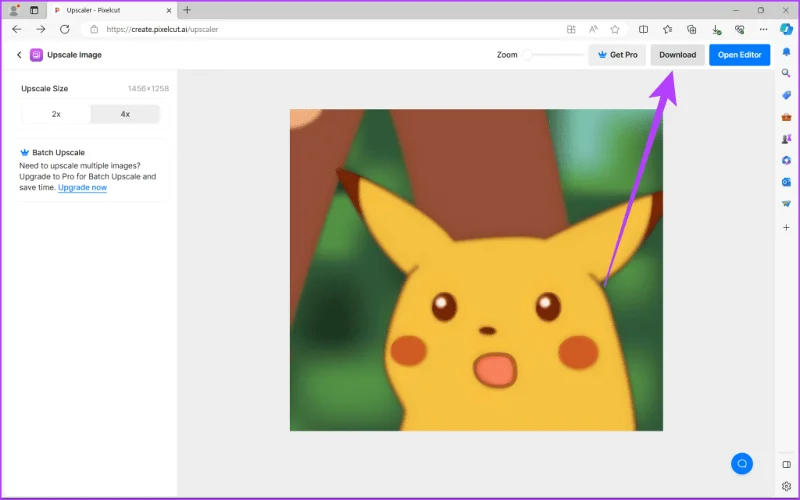Click the Download button
Image resolution: width=800 pixels, height=500 pixels.
click(678, 55)
